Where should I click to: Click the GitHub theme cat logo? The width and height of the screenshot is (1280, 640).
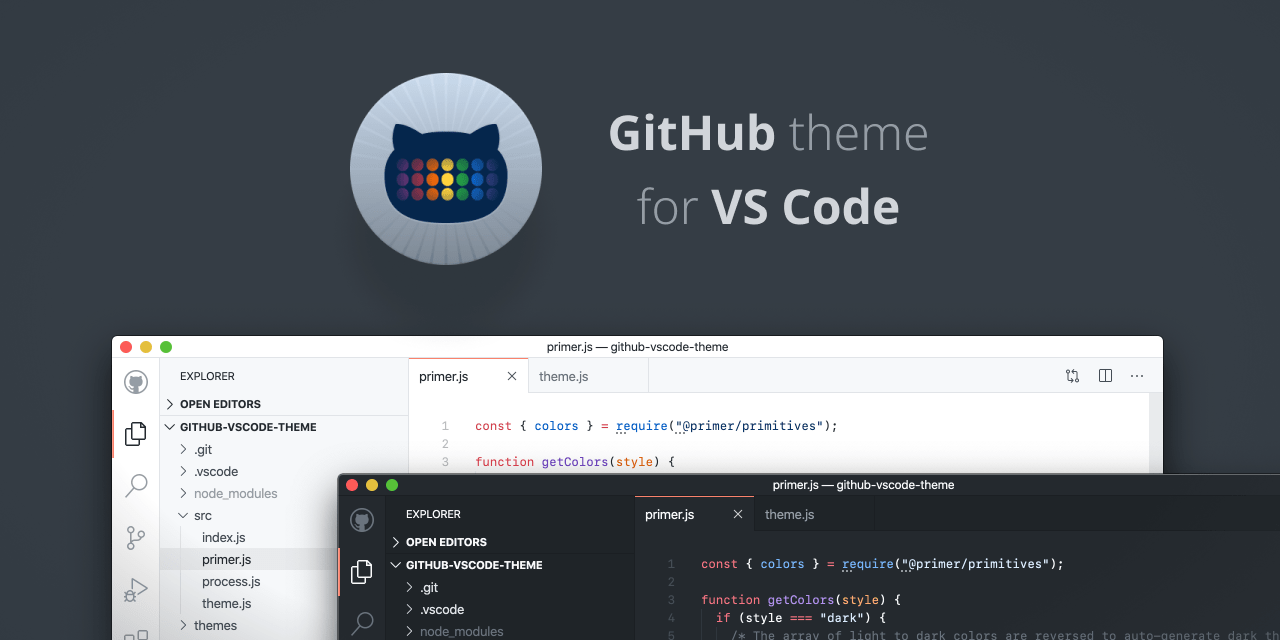point(446,169)
